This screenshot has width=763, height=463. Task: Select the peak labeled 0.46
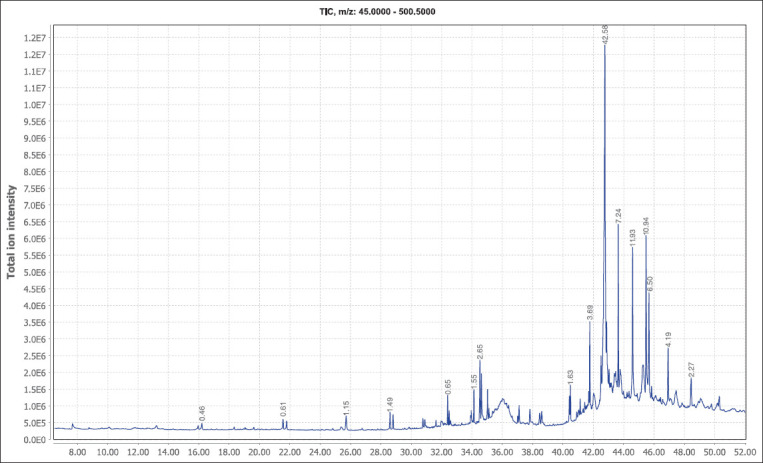pos(202,413)
